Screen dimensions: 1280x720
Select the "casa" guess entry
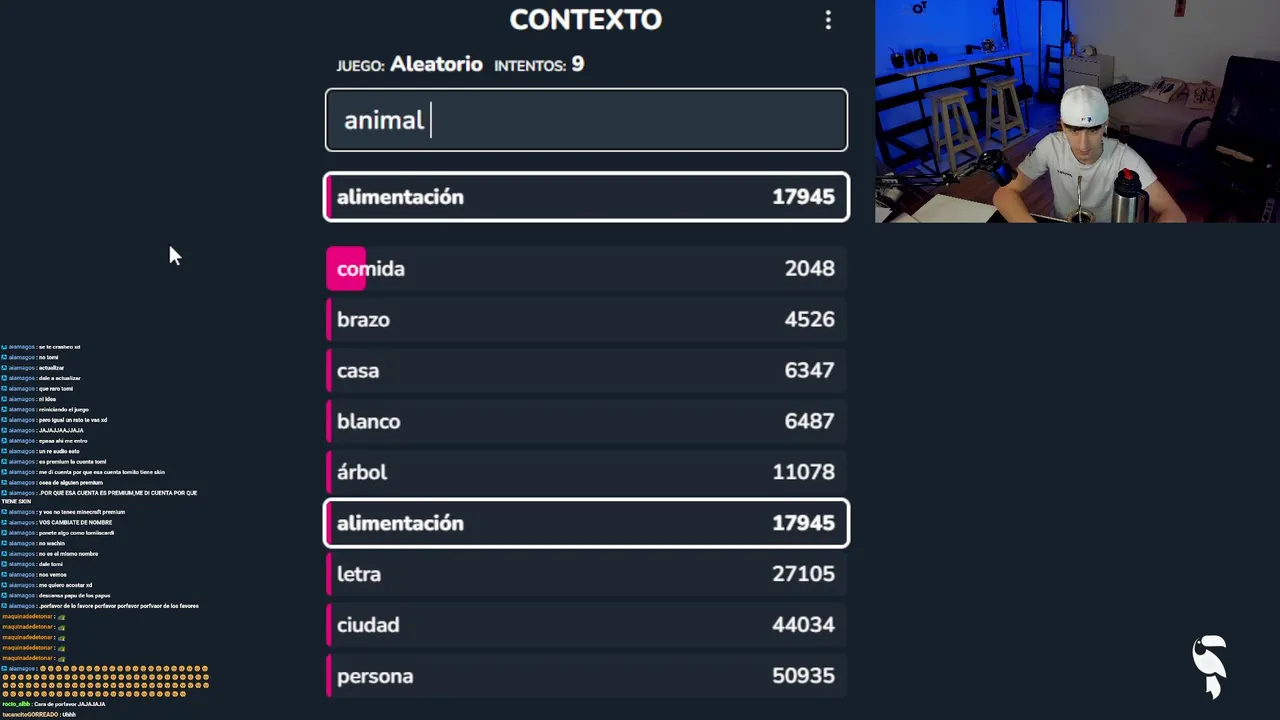(x=586, y=371)
